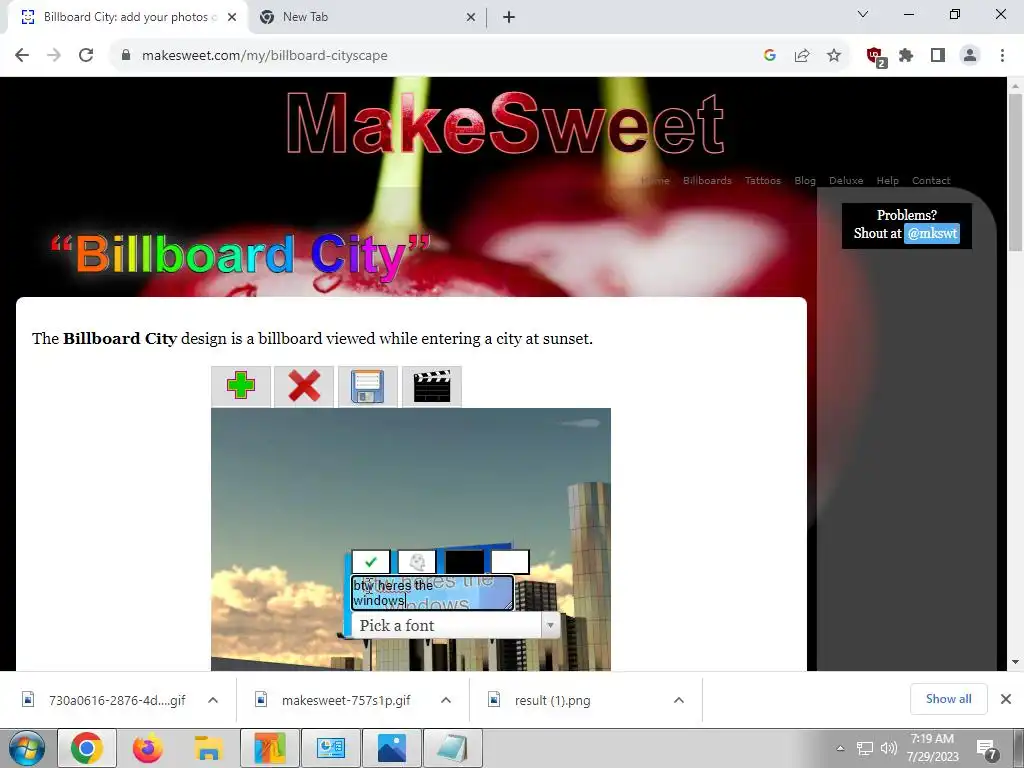Bookmark page with the star icon

[x=834, y=56]
